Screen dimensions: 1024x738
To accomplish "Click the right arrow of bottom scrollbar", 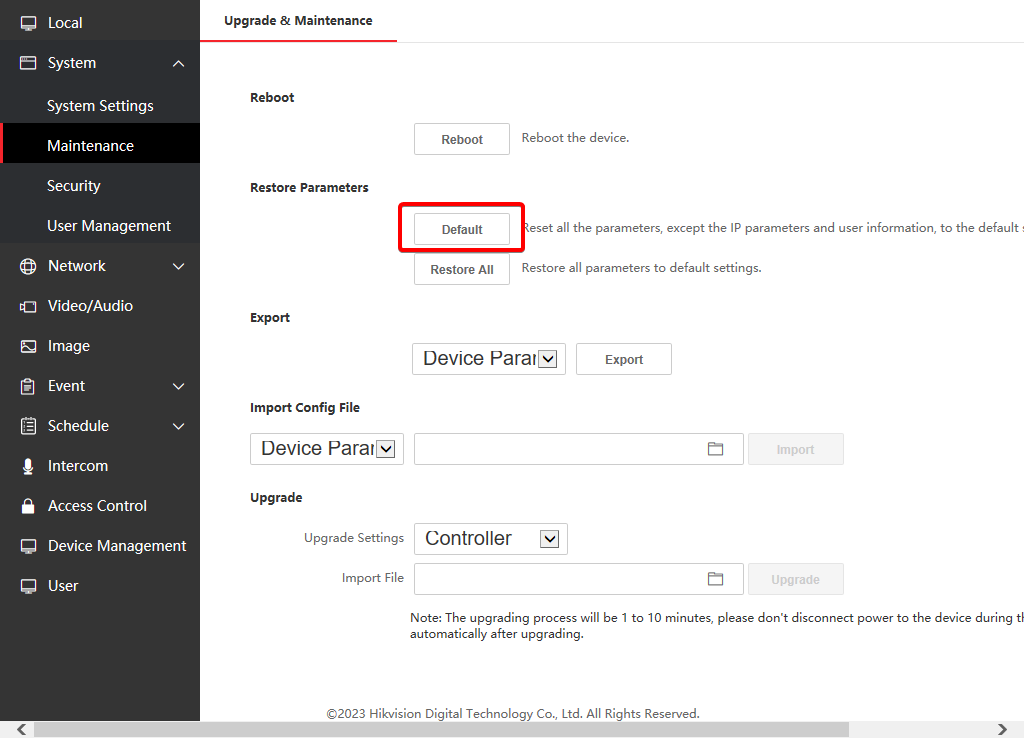I will pos(1001,731).
